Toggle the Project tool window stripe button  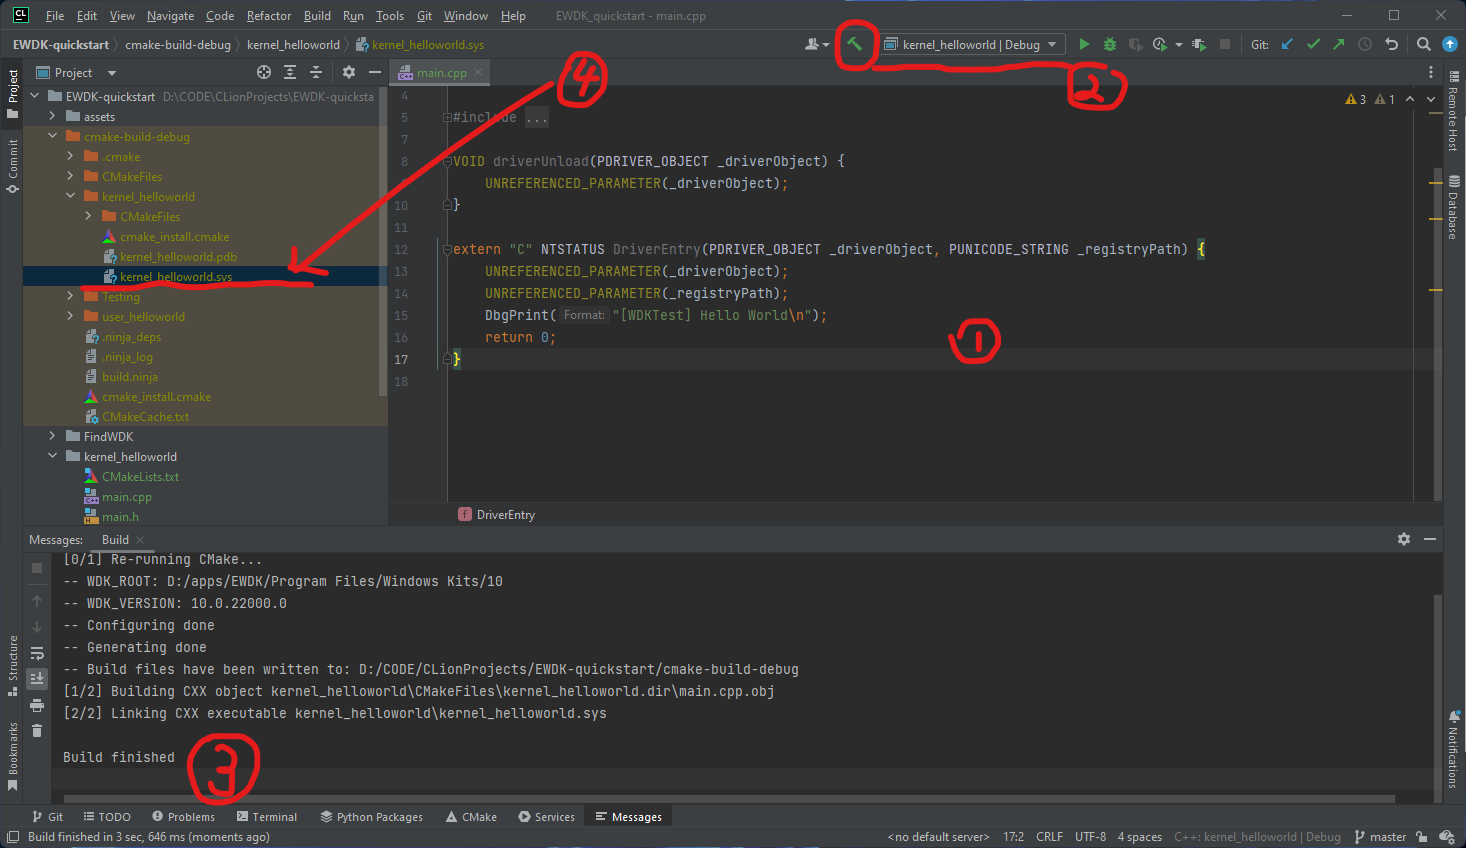tap(12, 93)
